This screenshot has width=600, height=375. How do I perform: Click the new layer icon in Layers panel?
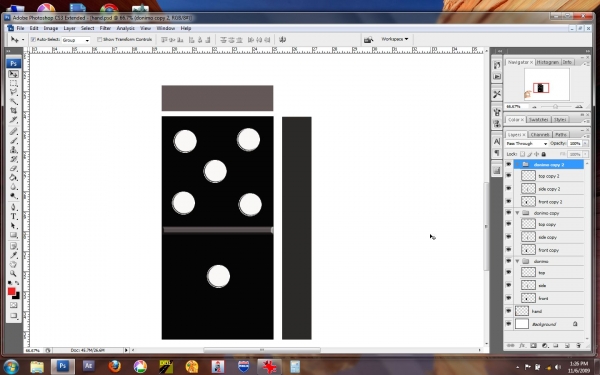[x=567, y=346]
